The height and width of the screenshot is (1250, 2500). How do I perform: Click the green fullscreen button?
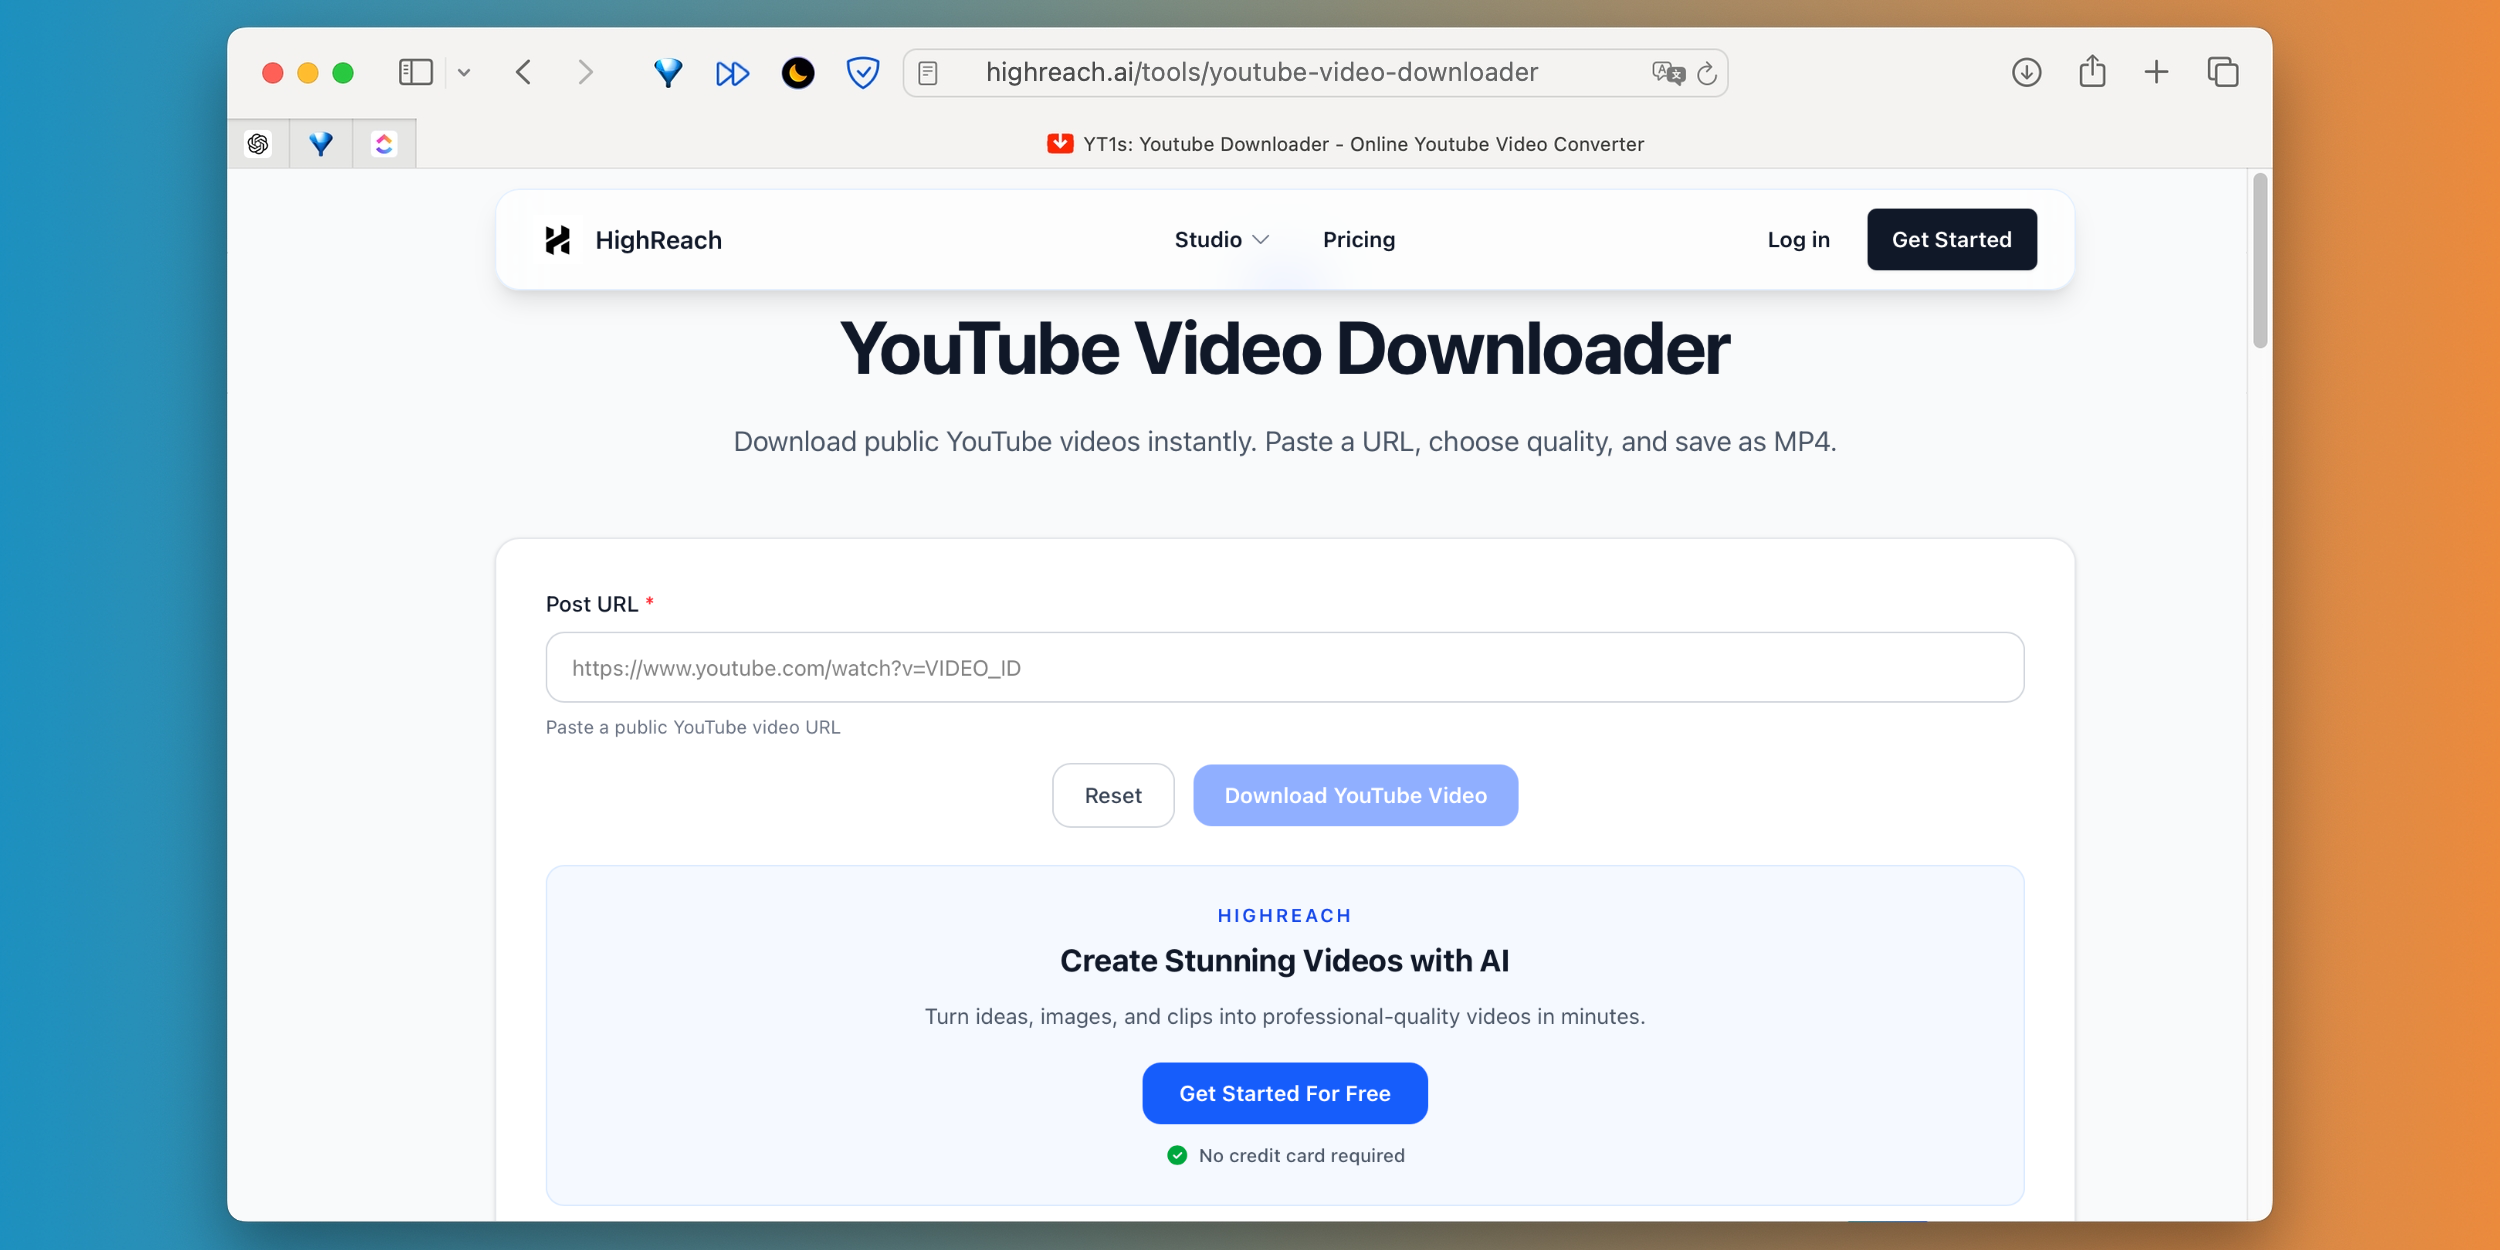pyautogui.click(x=343, y=73)
